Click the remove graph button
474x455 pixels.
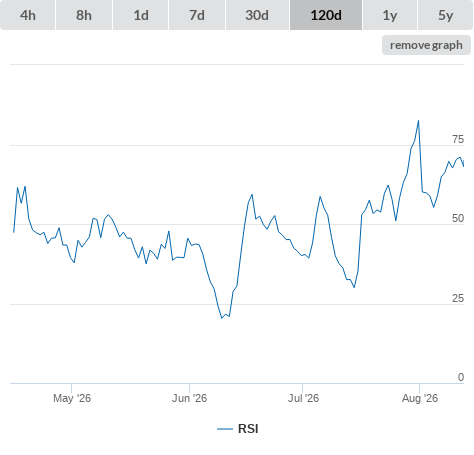426,45
